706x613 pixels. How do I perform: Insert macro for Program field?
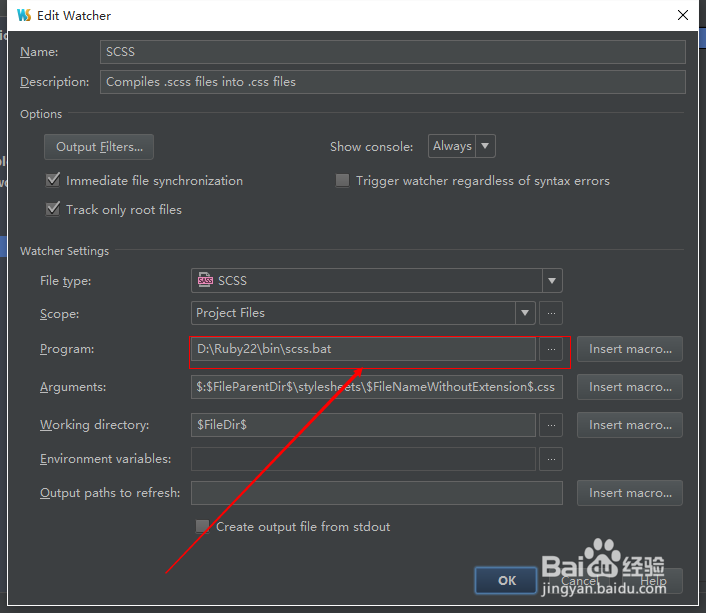point(630,349)
